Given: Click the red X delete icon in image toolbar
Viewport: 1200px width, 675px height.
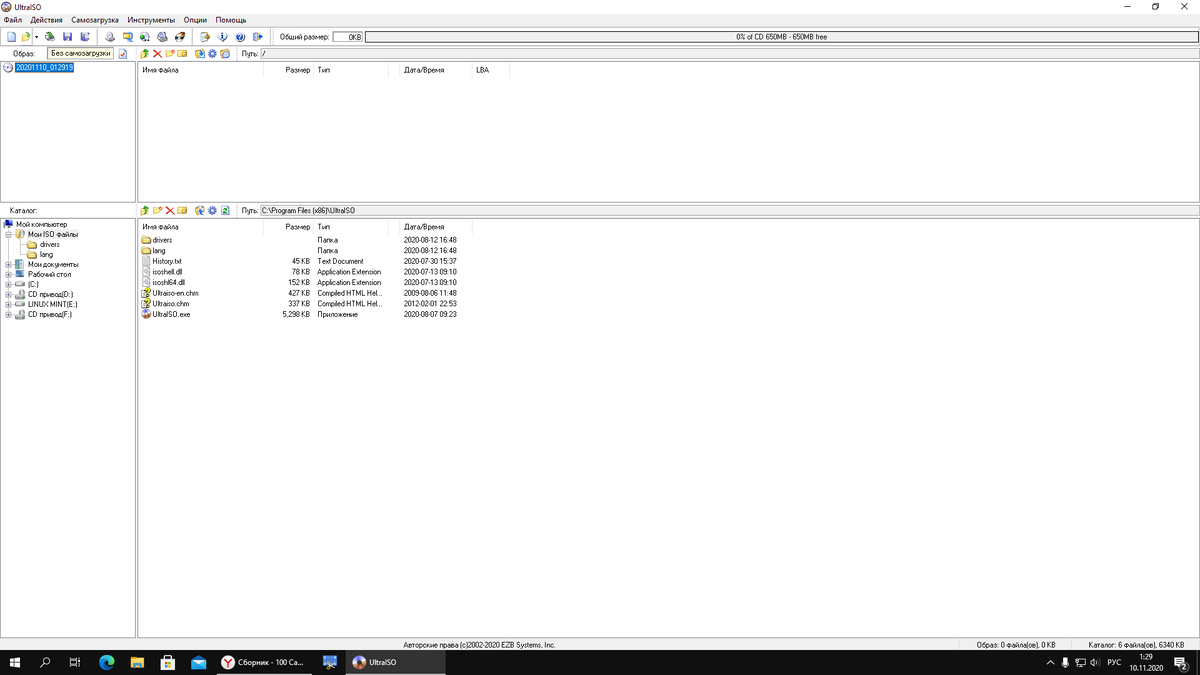Looking at the screenshot, I should [157, 53].
